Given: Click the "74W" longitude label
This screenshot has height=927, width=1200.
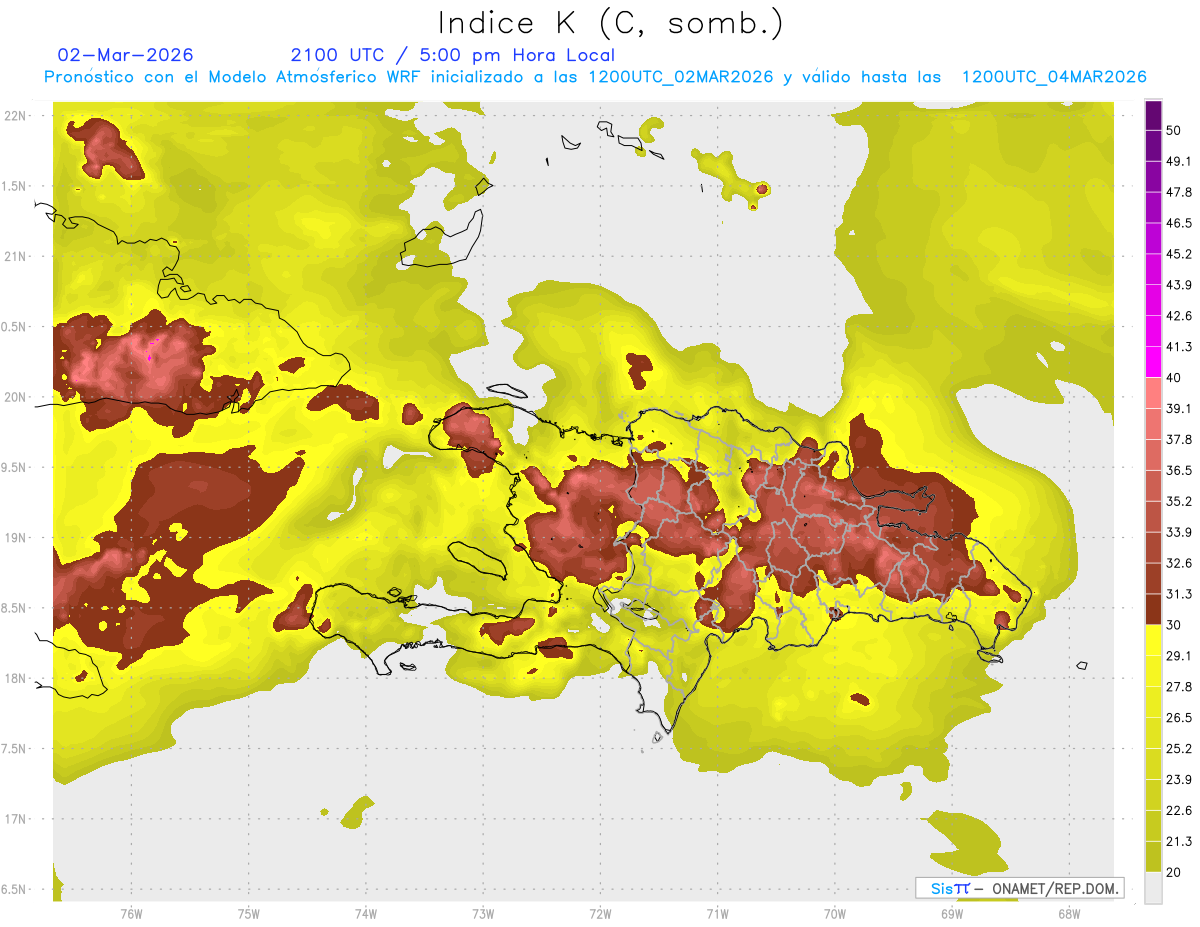Looking at the screenshot, I should (x=366, y=915).
